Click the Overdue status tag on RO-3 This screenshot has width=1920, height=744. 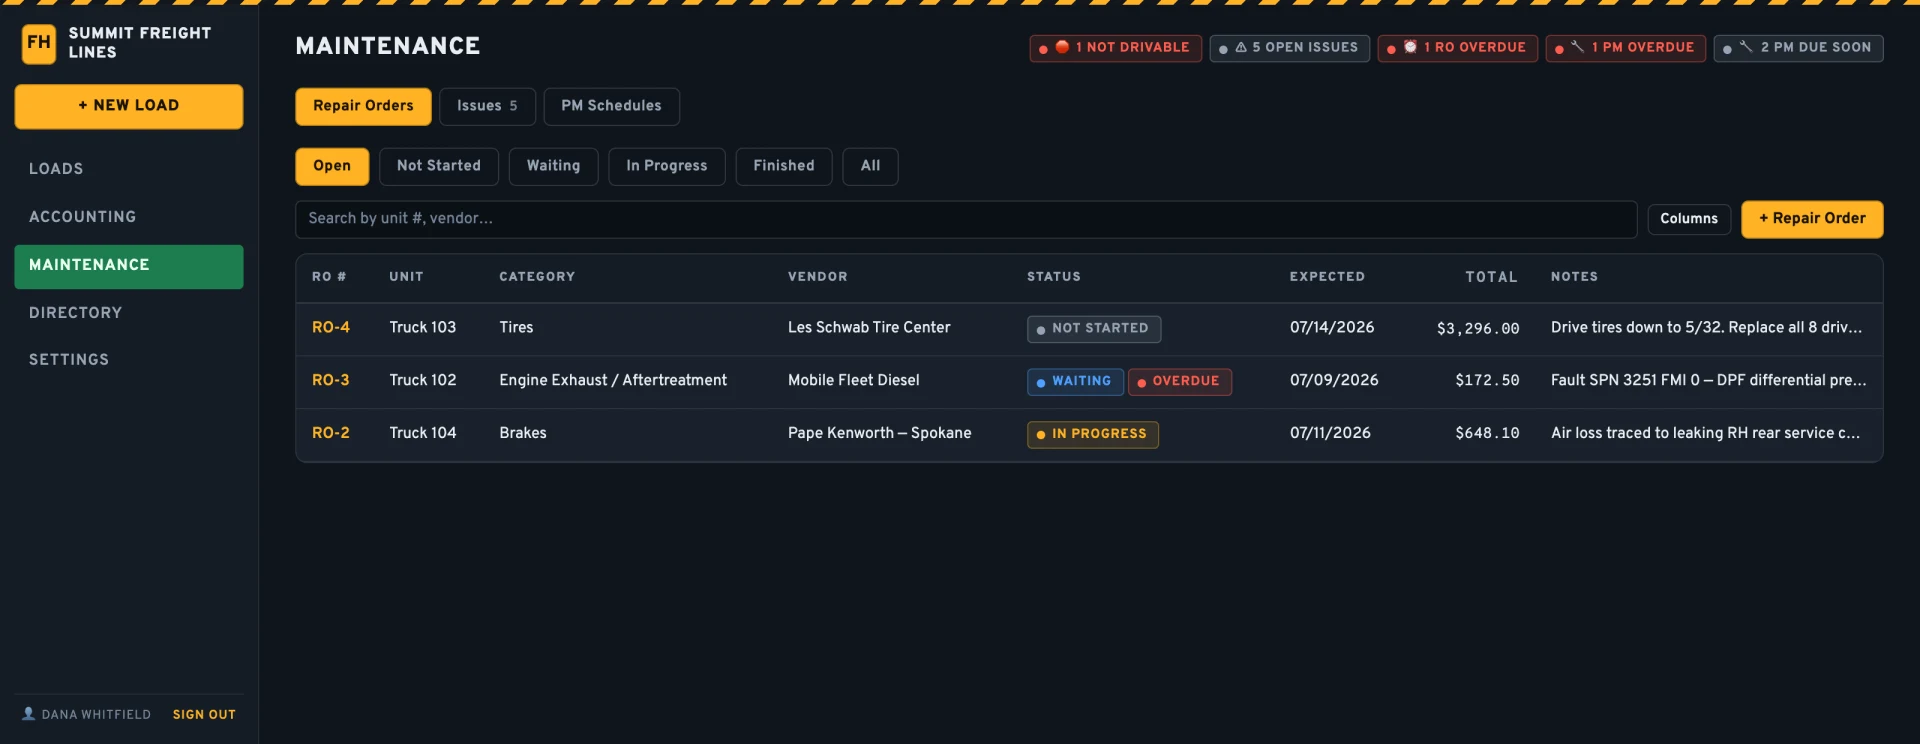tap(1180, 381)
